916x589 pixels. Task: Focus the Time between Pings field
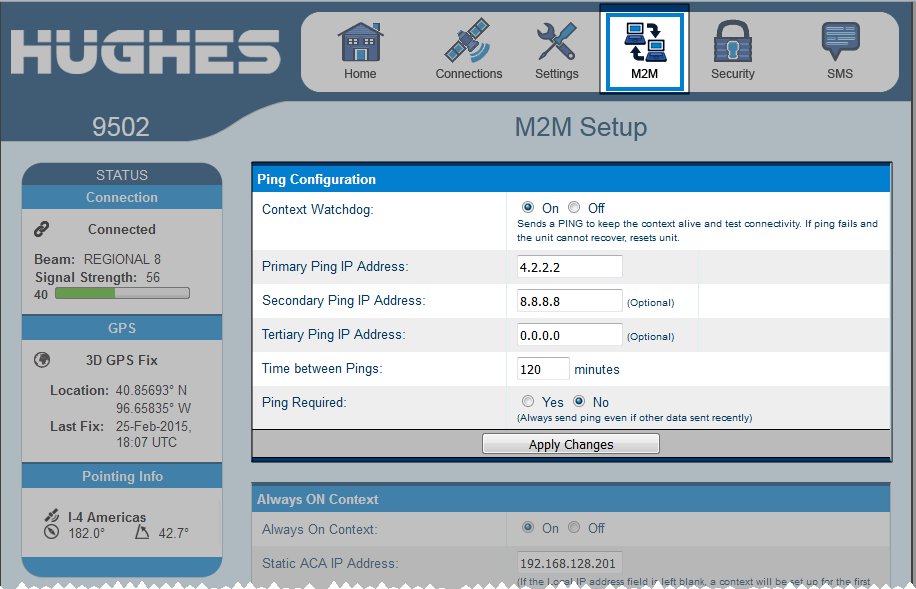[543, 369]
